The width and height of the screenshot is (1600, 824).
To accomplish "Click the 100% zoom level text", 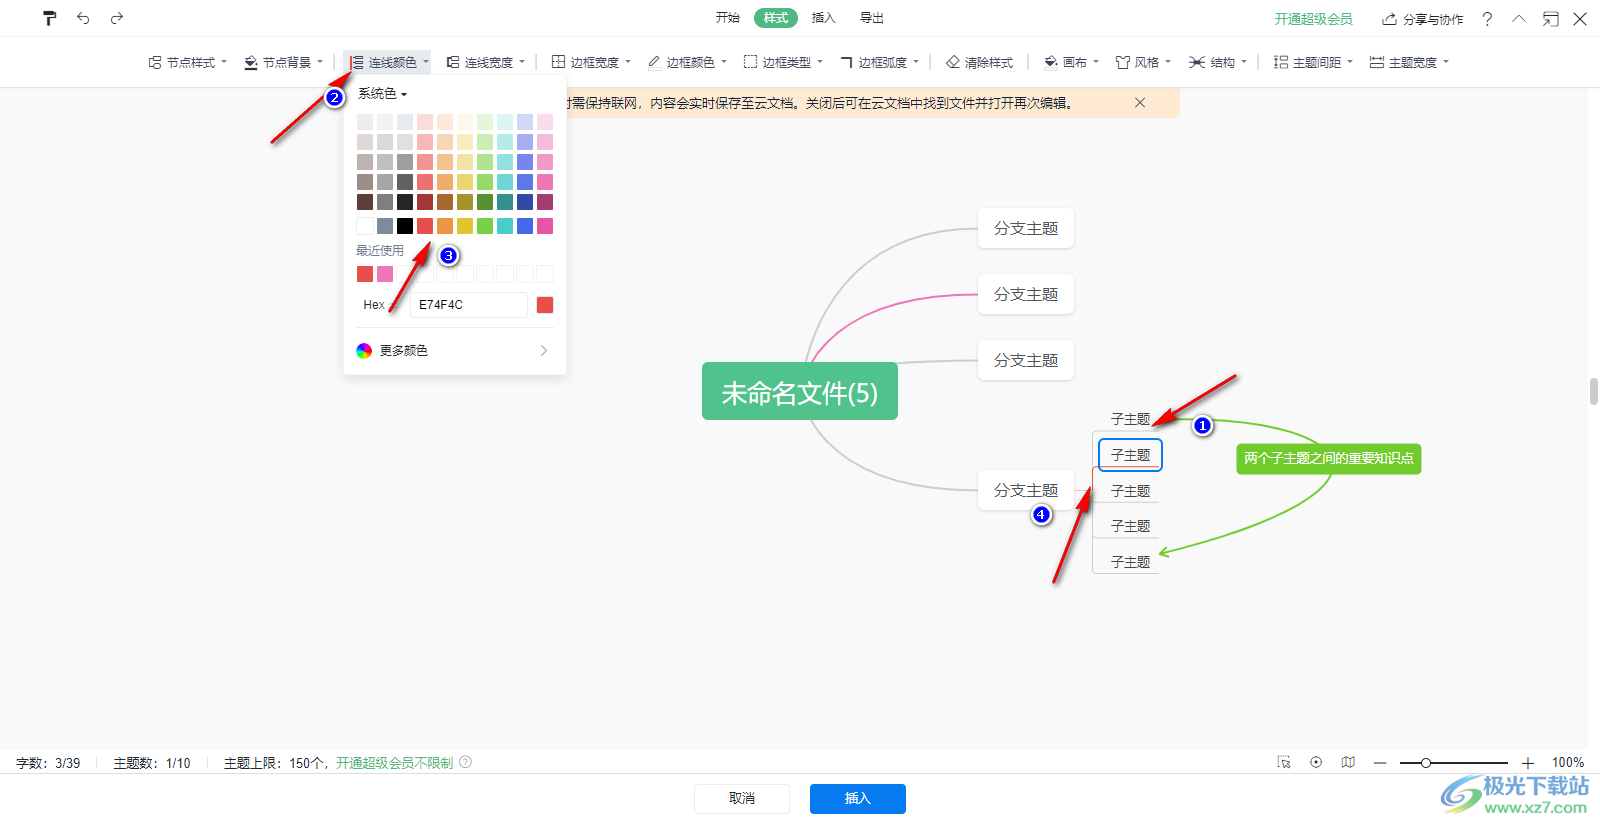I will [1568, 763].
